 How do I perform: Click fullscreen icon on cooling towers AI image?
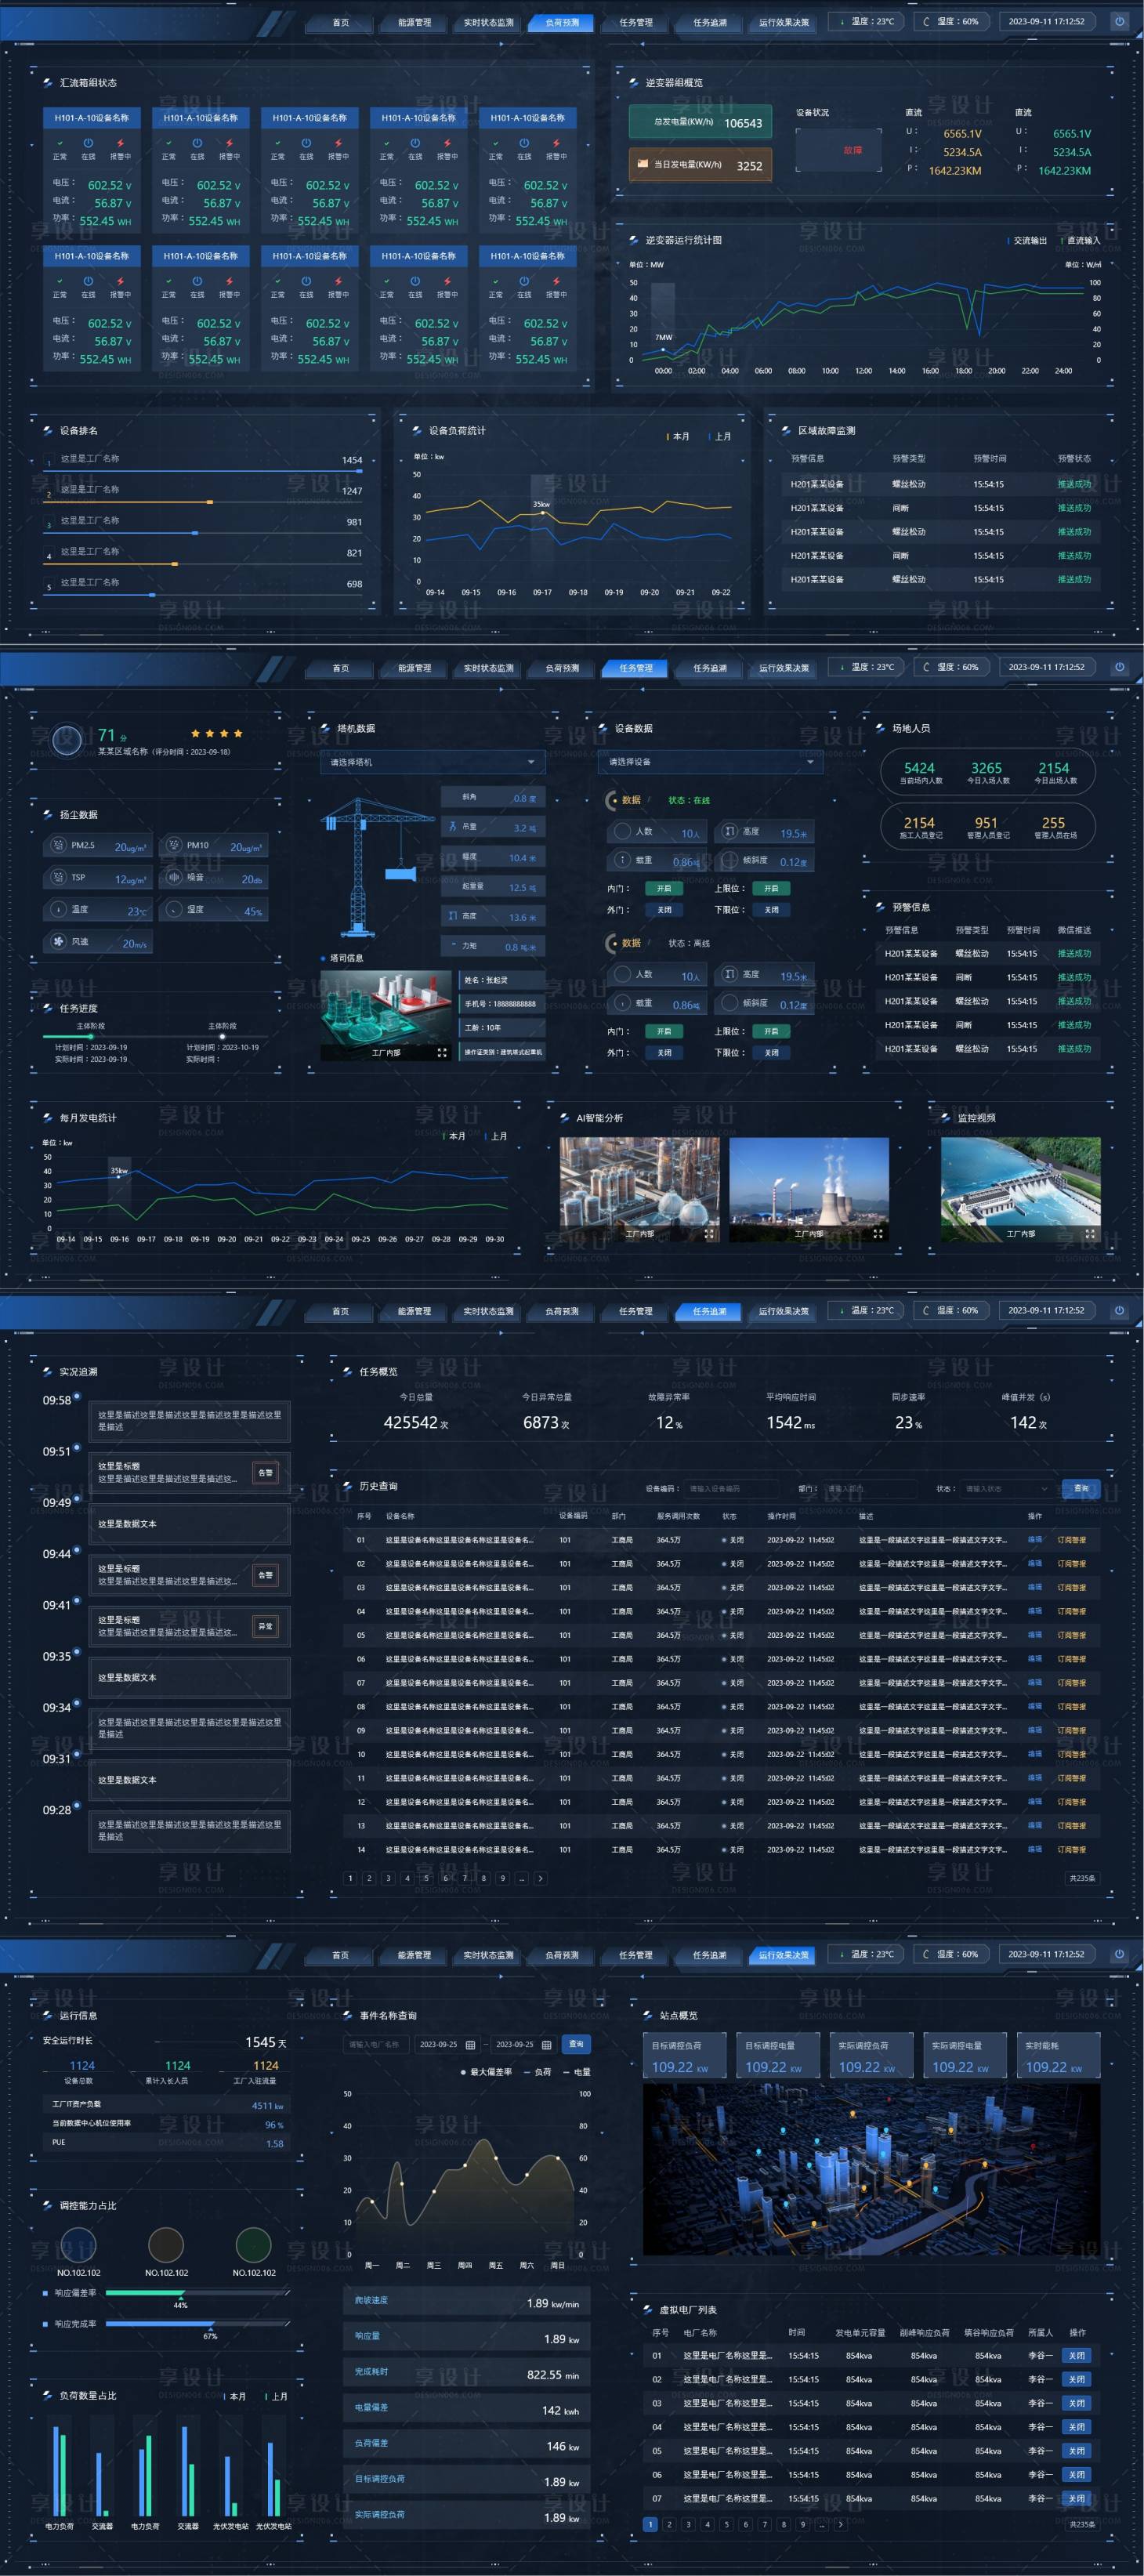[877, 1234]
